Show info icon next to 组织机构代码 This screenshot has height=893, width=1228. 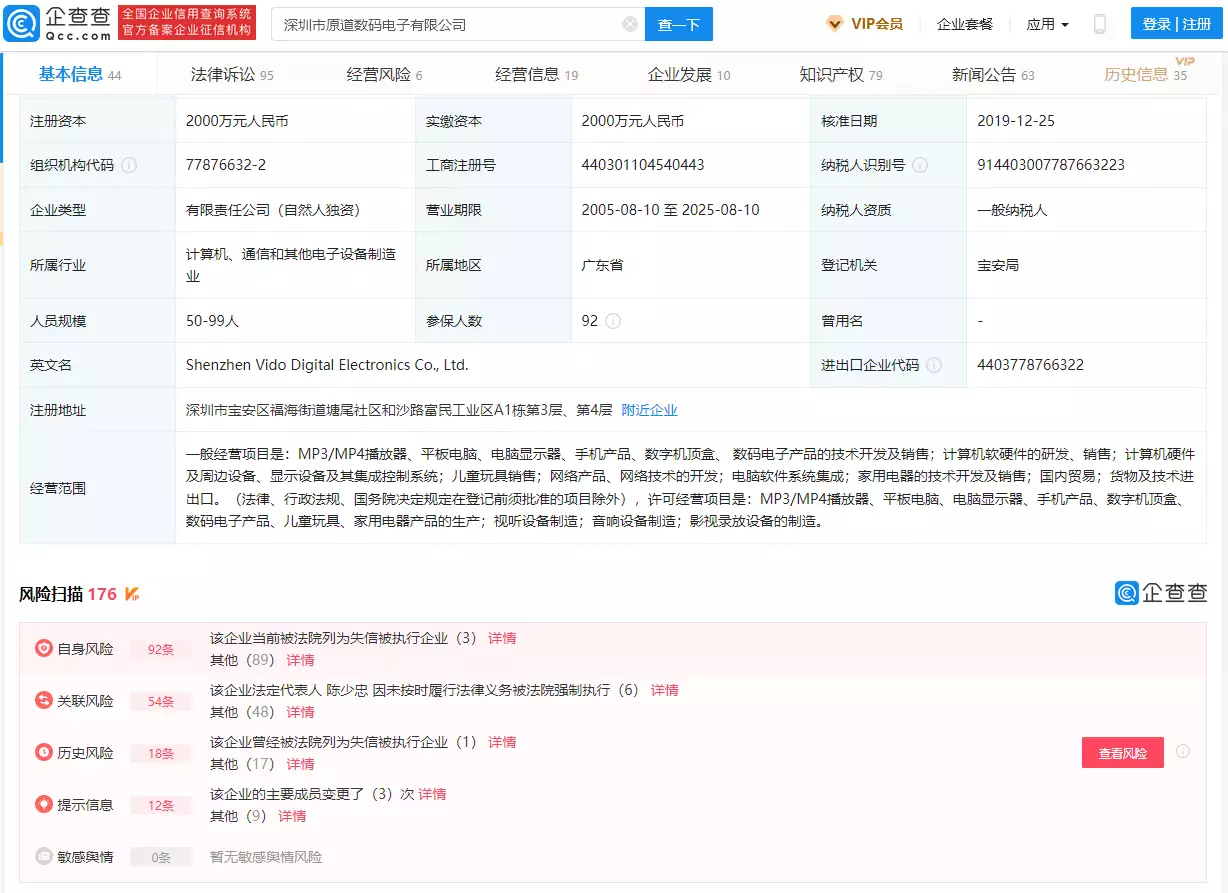click(x=129, y=165)
